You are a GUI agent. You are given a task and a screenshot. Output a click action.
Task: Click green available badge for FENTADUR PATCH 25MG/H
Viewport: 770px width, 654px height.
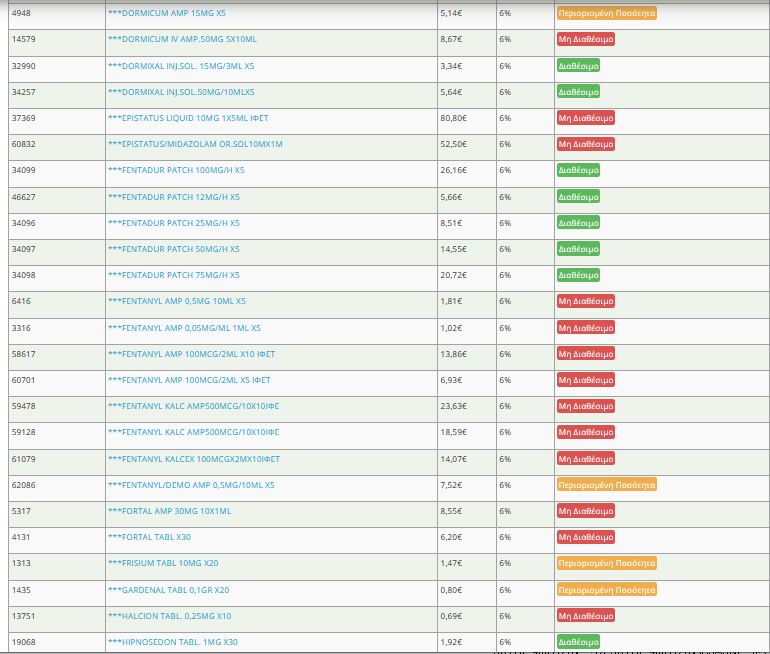(578, 223)
